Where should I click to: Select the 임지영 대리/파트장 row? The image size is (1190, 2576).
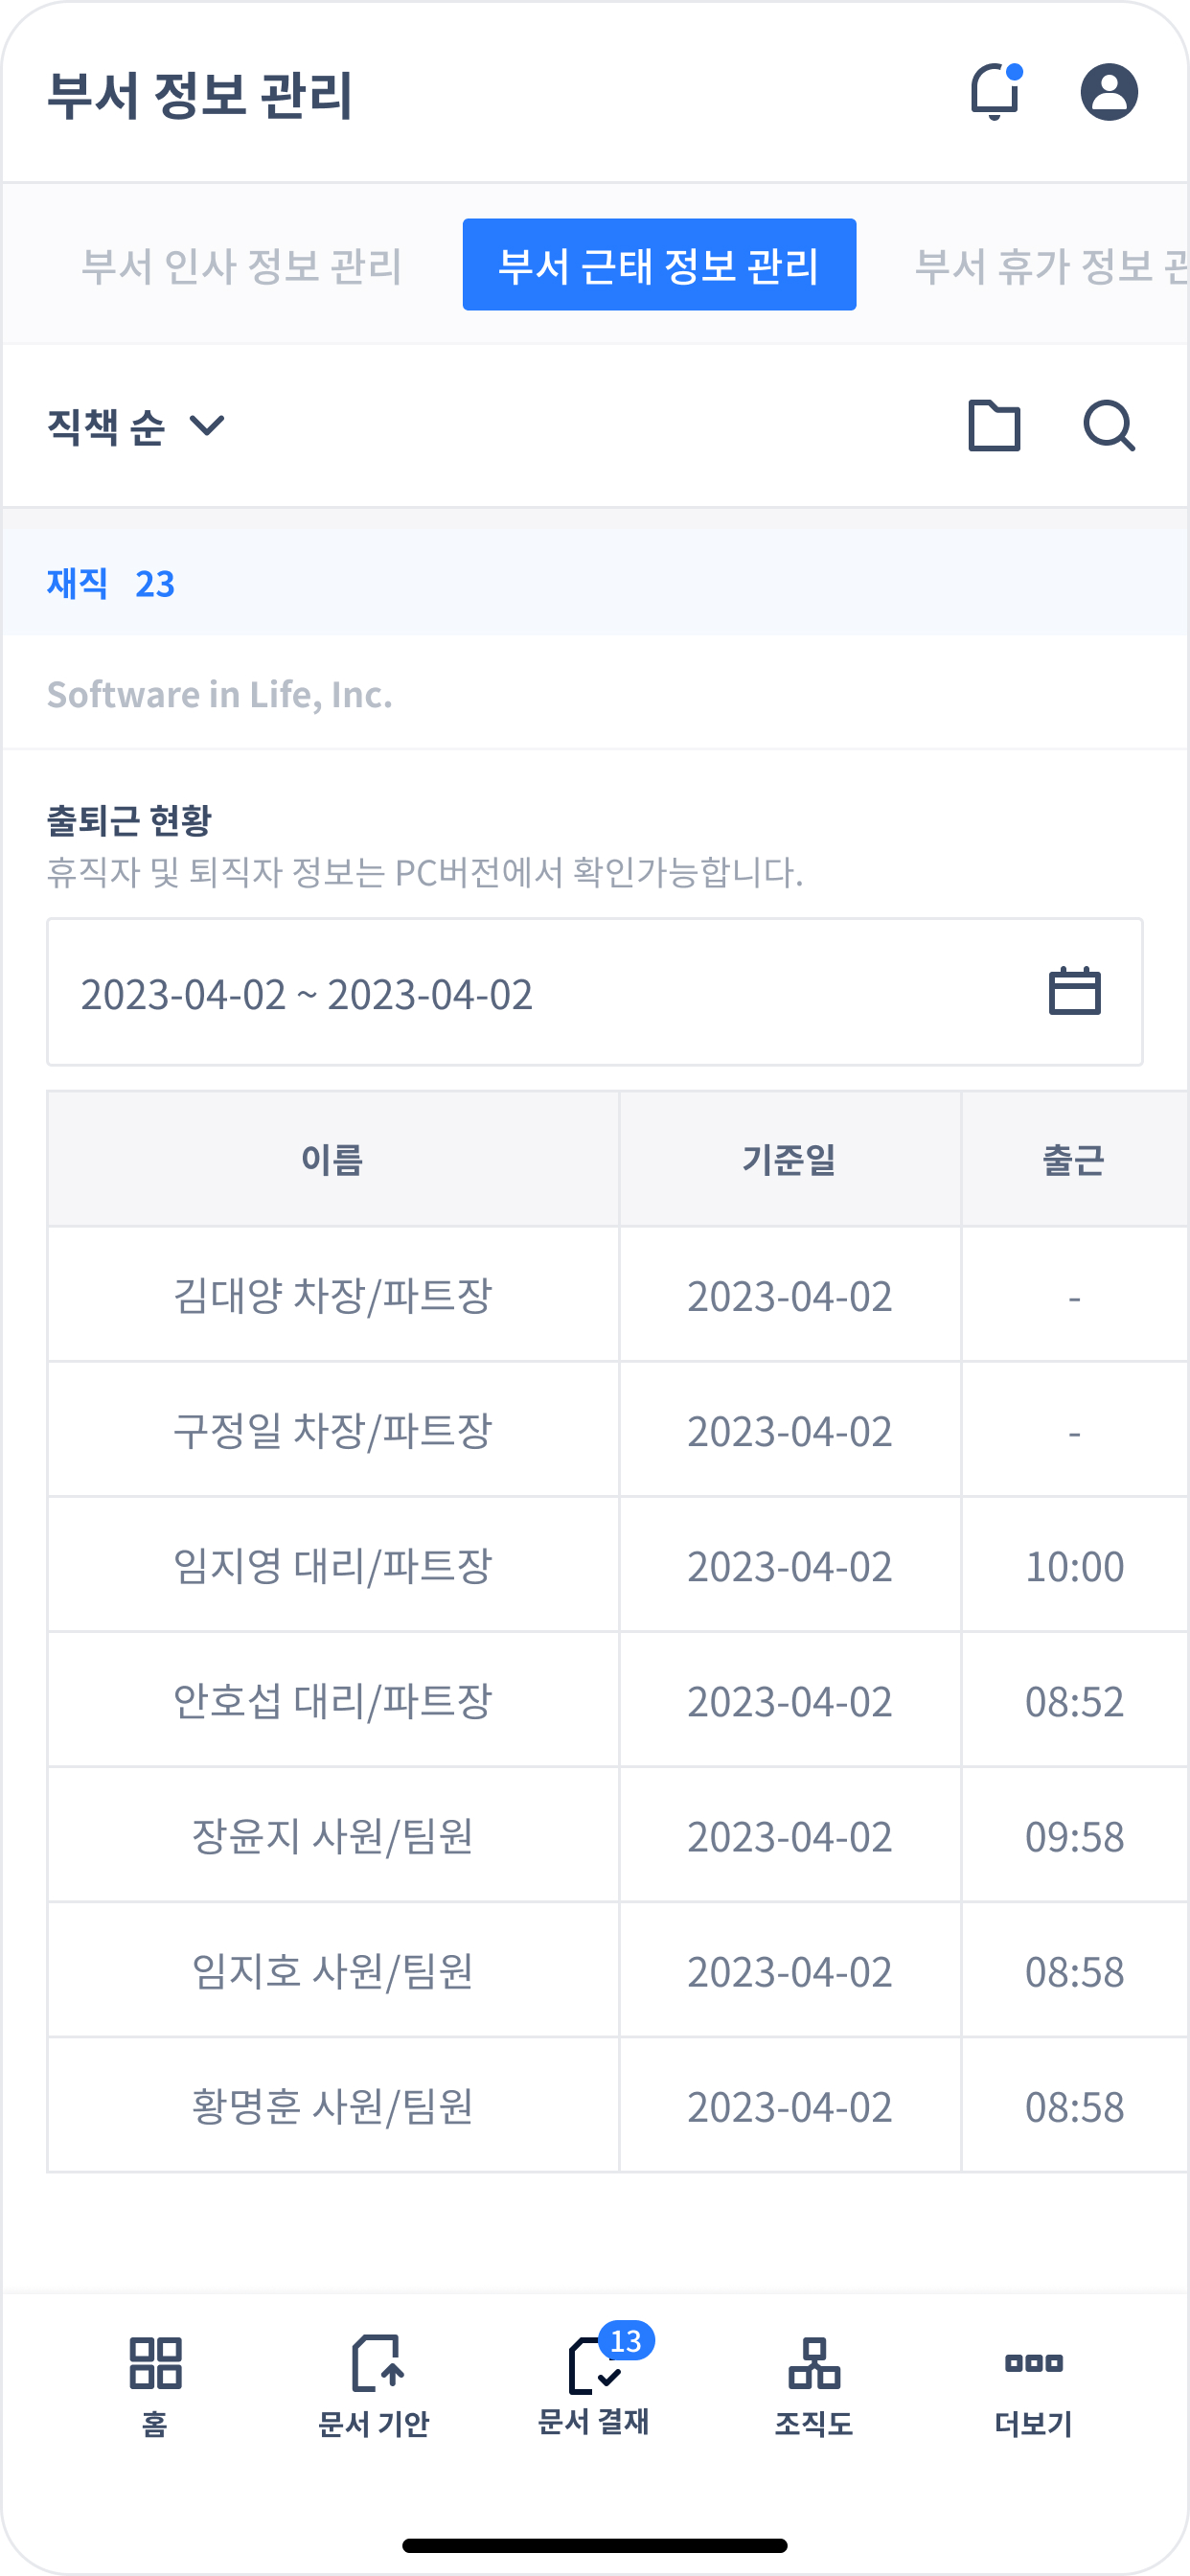point(618,1565)
